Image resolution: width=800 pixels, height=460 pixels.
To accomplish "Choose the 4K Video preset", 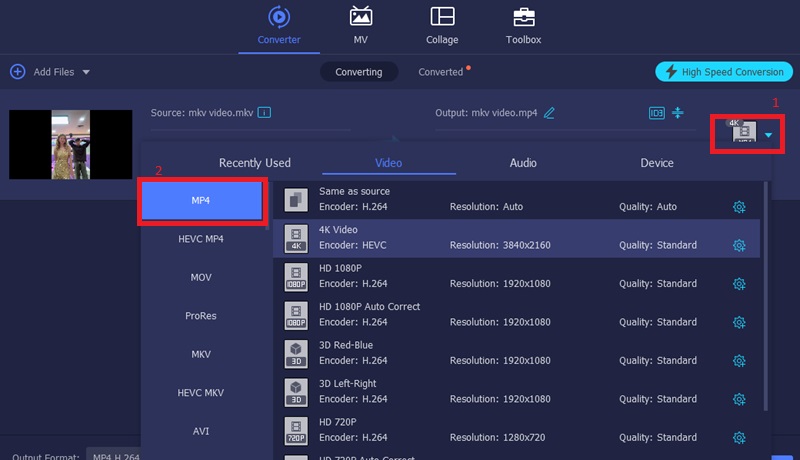I will 516,238.
